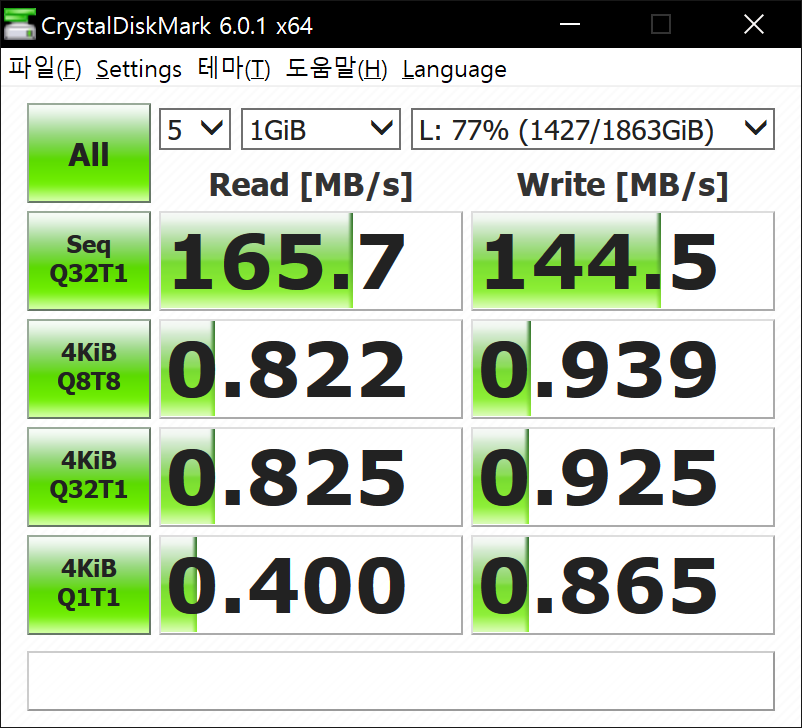This screenshot has width=802, height=728.
Task: Open the 테마(T) menu
Action: [234, 69]
